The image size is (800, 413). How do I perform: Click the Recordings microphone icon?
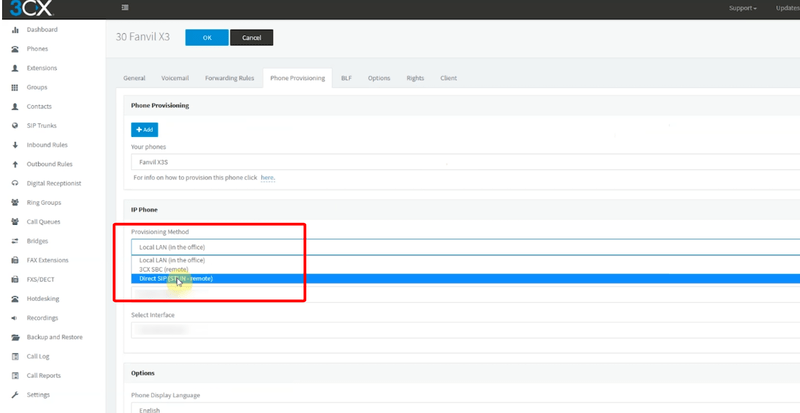(14, 318)
